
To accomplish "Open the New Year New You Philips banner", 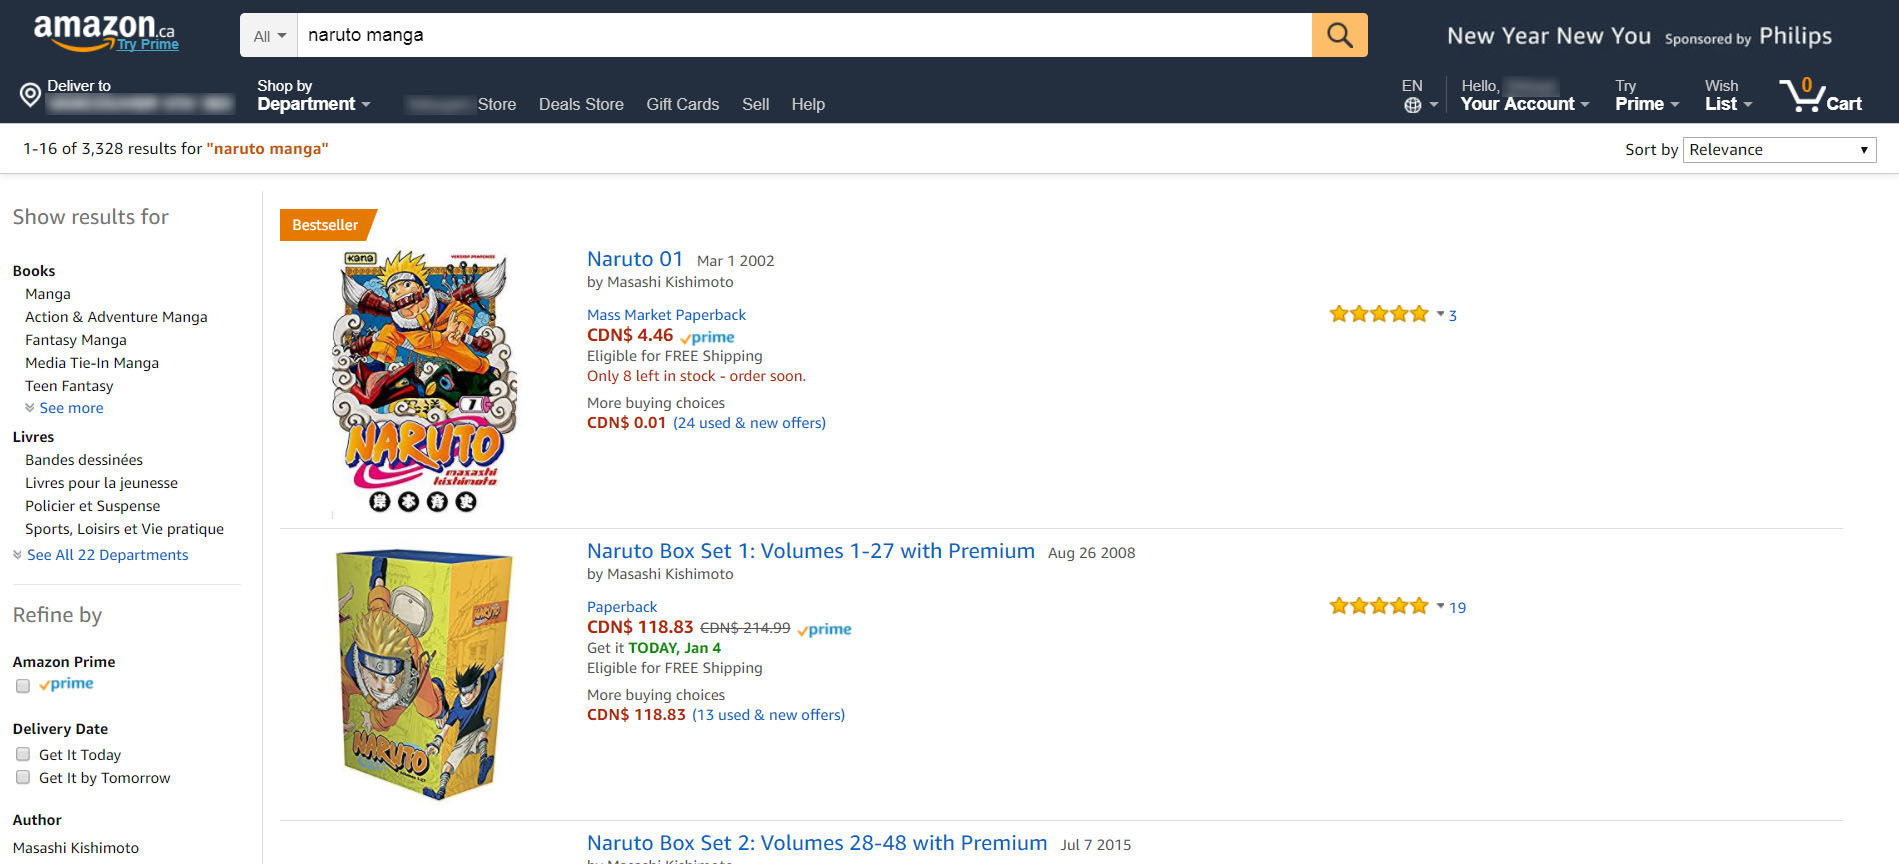I will click(1639, 36).
